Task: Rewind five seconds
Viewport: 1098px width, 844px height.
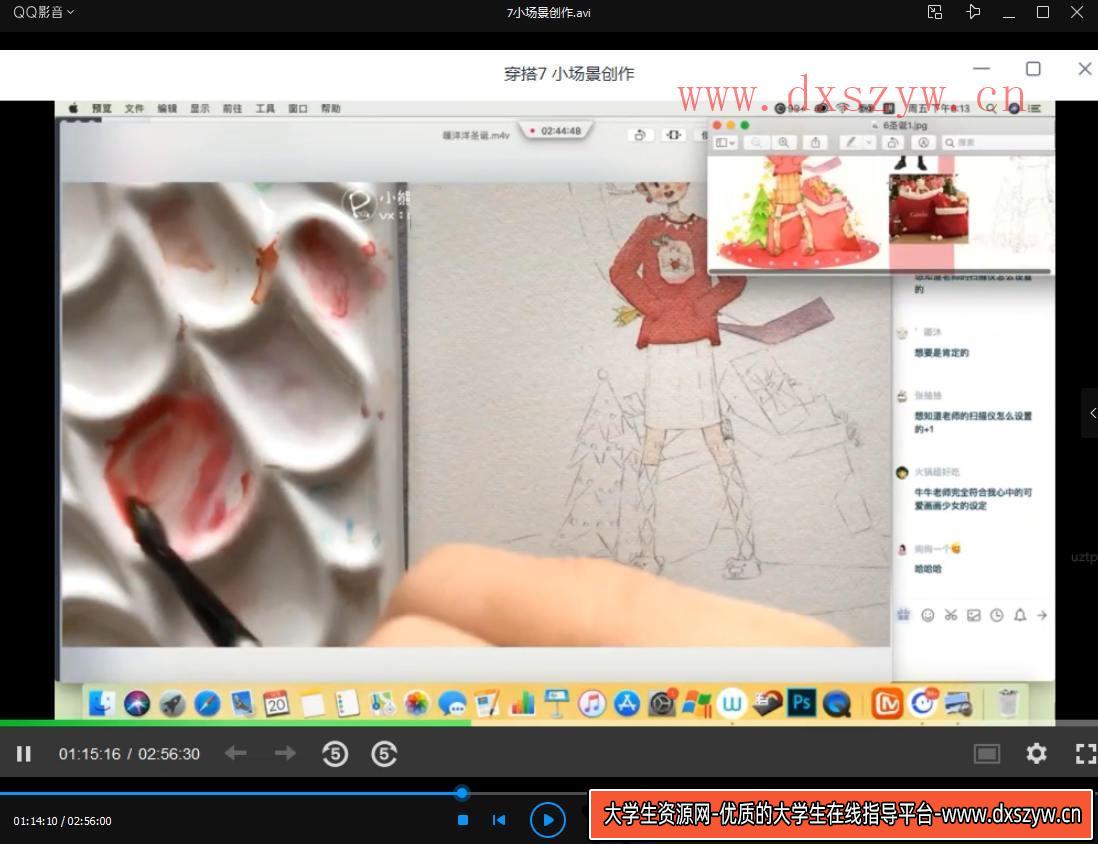Action: (335, 754)
